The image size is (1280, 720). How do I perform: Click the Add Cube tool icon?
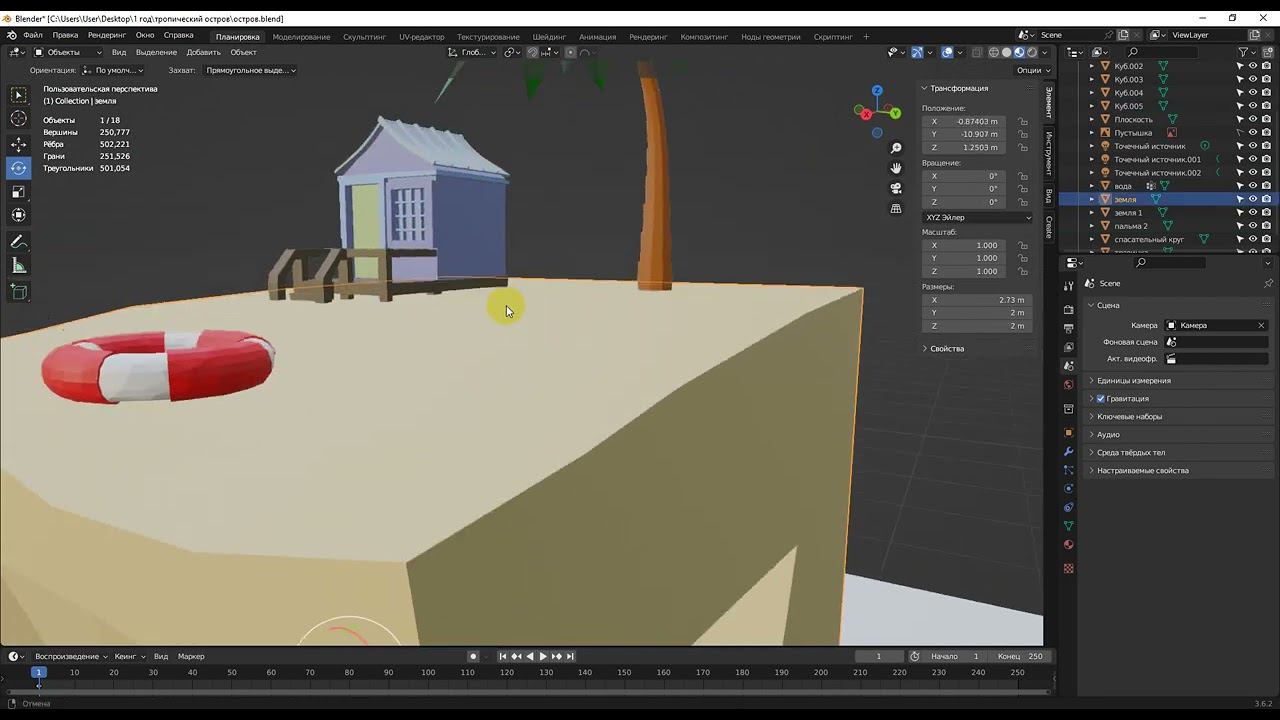click(19, 292)
